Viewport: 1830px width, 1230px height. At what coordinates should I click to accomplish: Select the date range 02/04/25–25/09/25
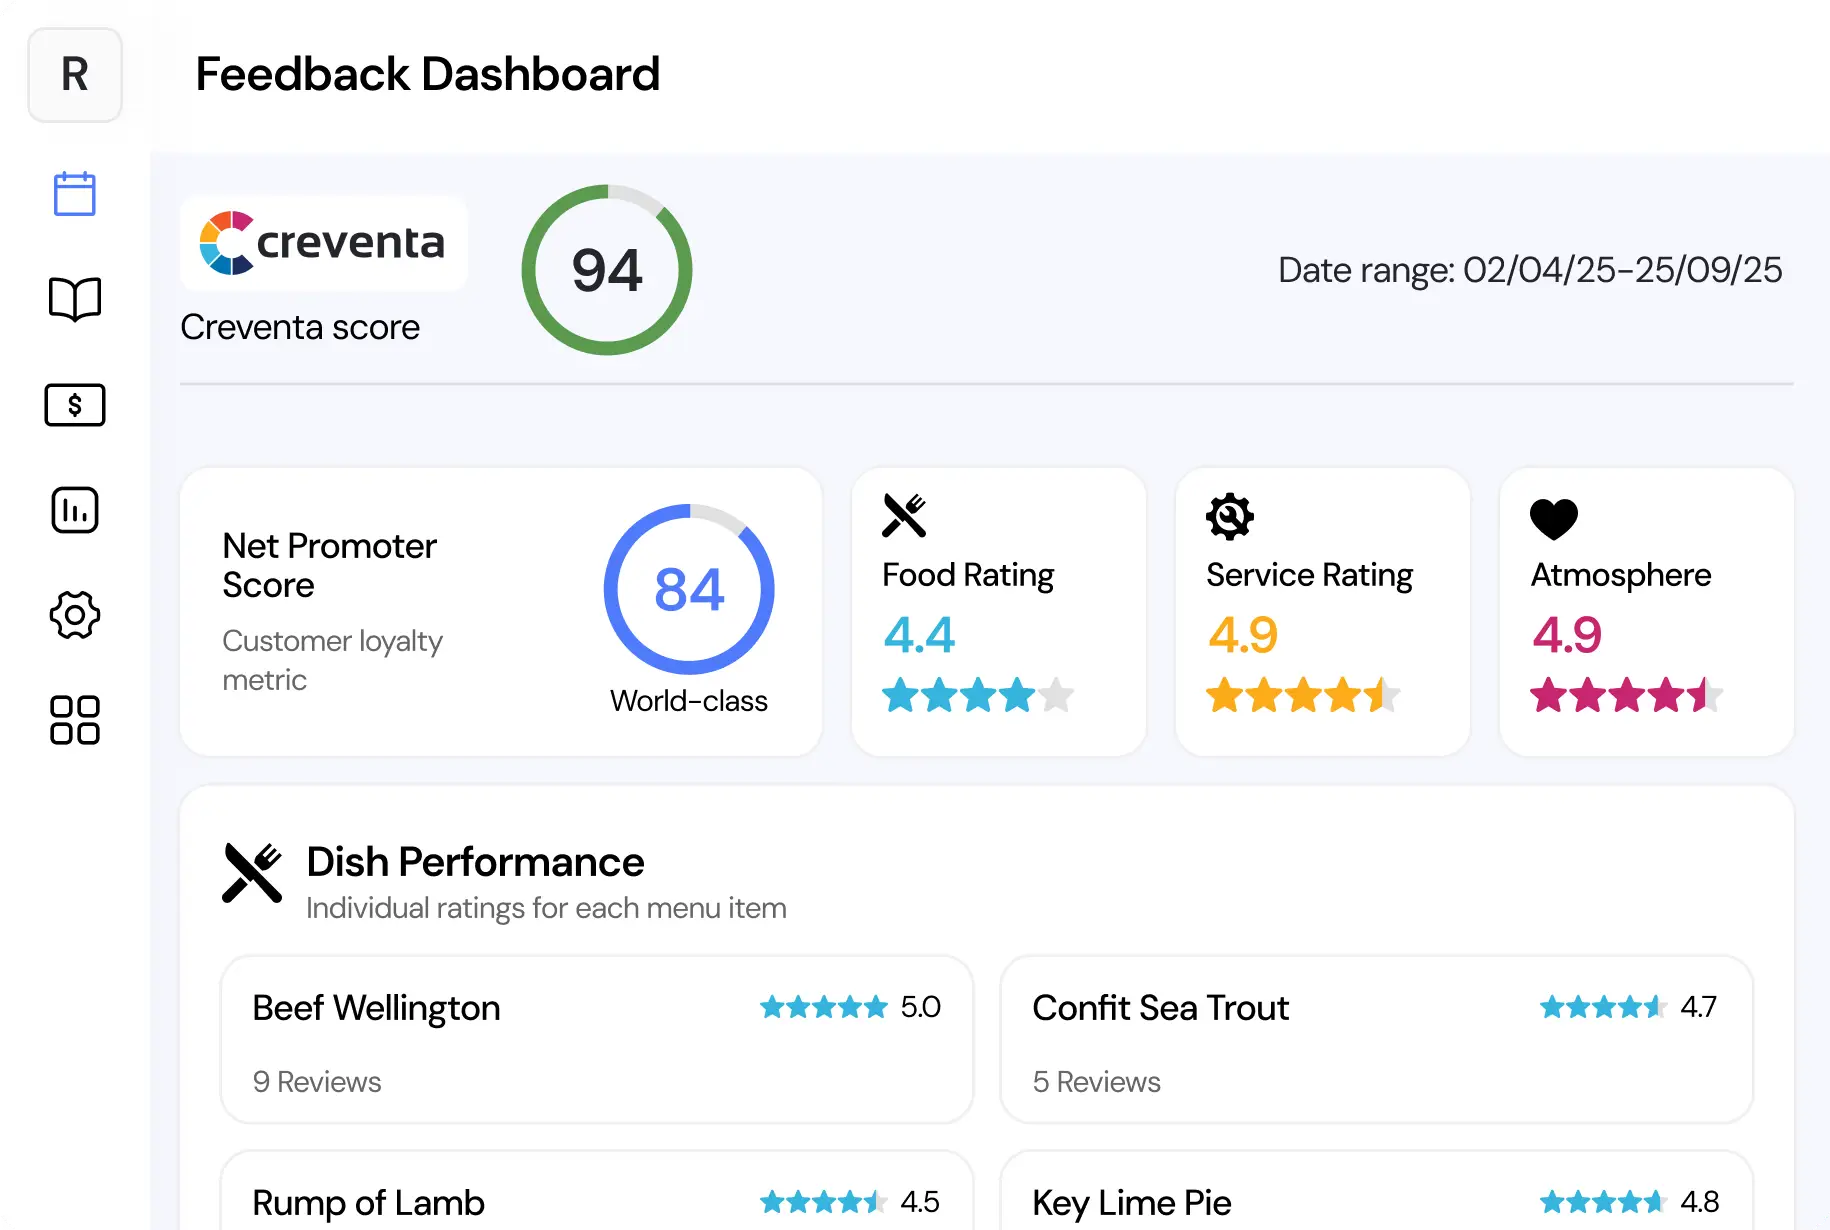click(1530, 270)
